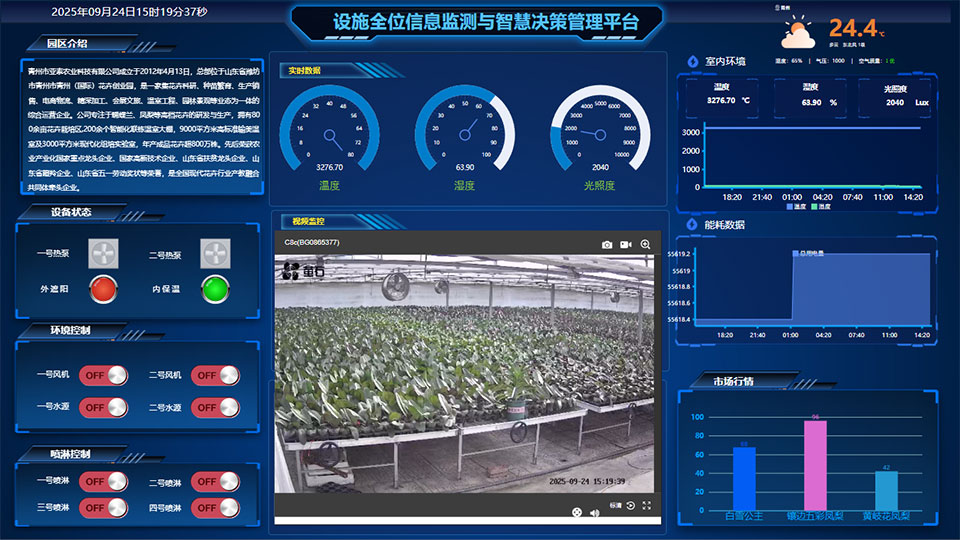Image resolution: width=960 pixels, height=540 pixels.
Task: Switch on 三号喷淋 sprinkler
Action: (x=104, y=508)
